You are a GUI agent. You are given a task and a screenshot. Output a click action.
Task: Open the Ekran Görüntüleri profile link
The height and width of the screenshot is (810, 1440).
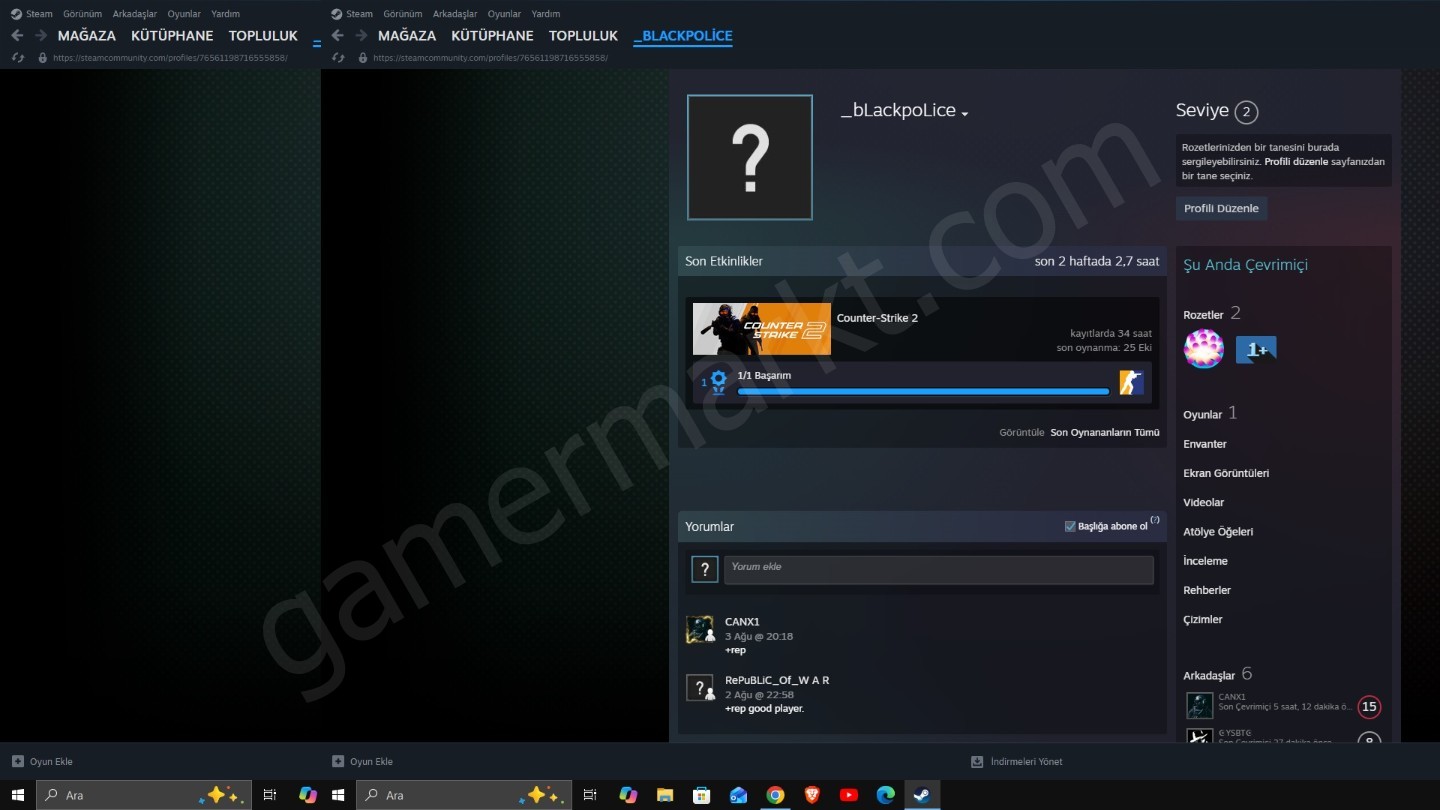[x=1226, y=473]
